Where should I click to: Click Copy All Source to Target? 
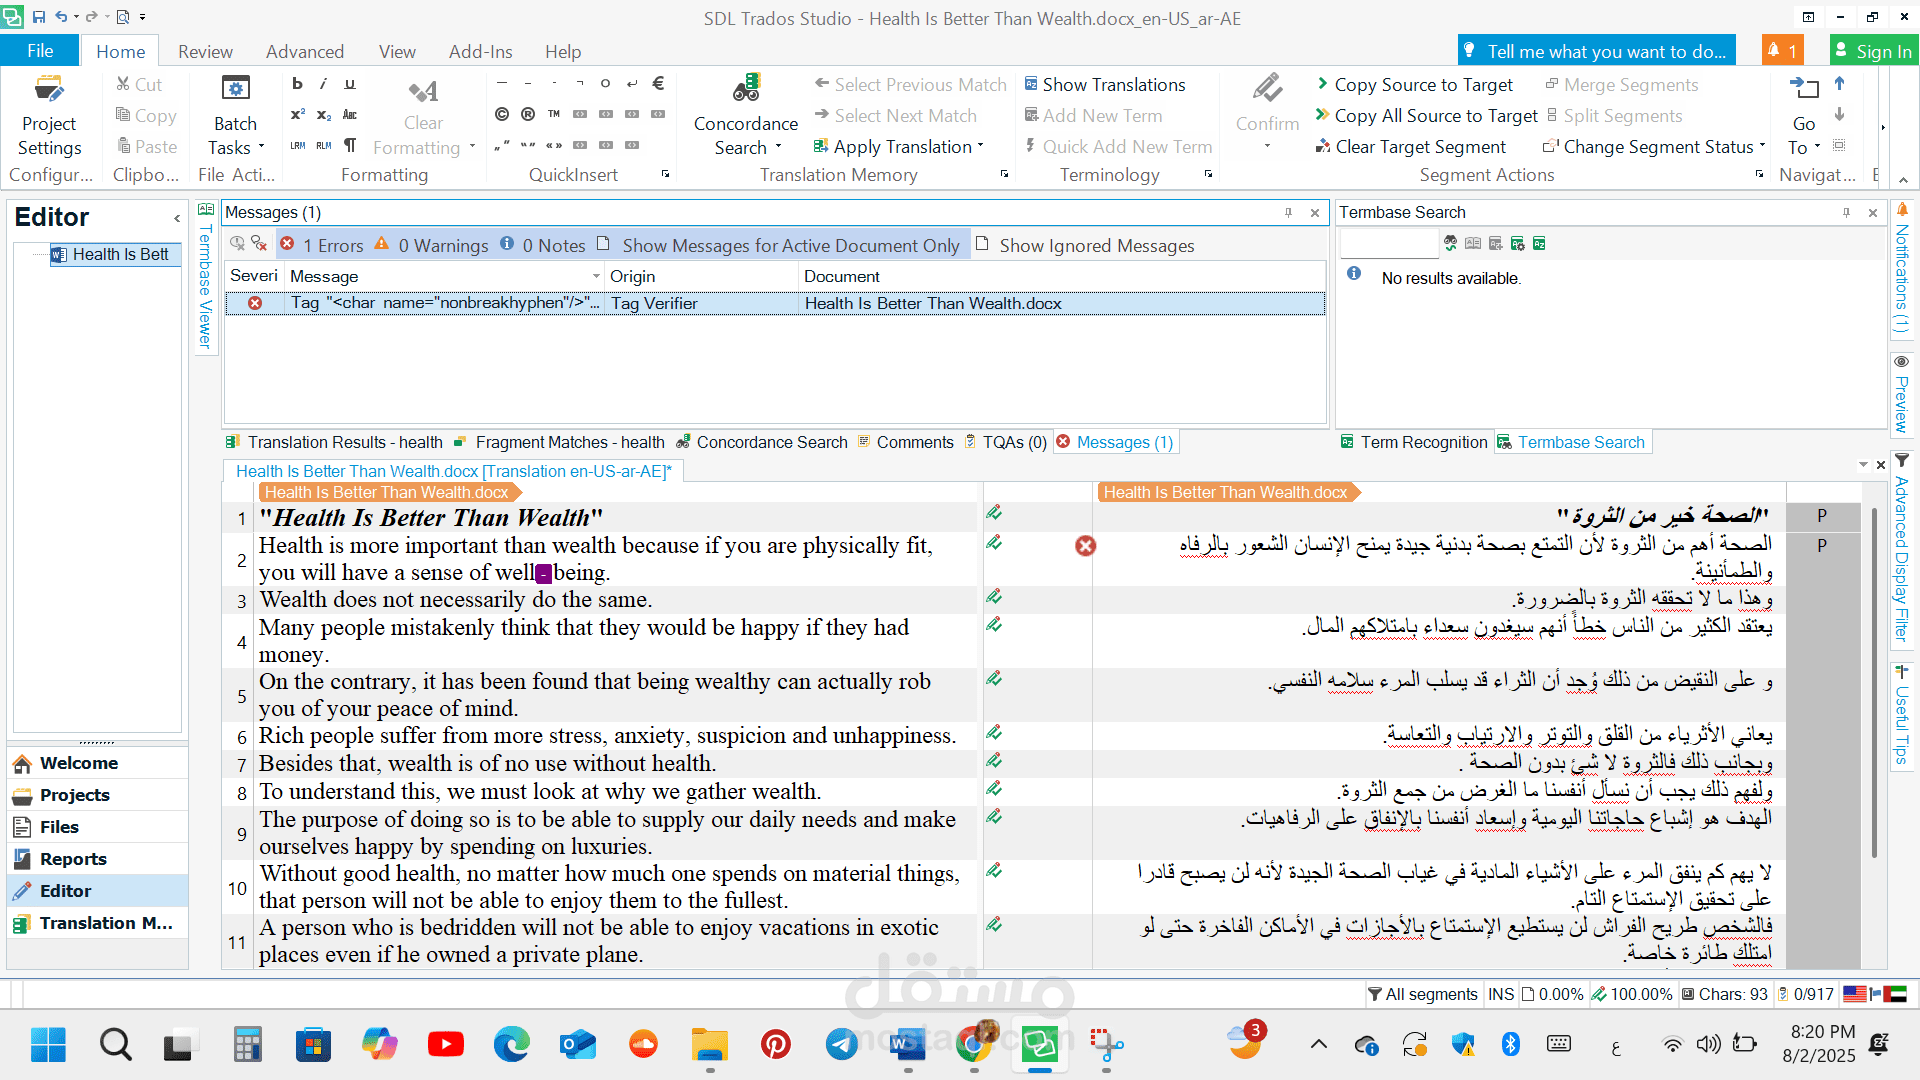tap(1427, 116)
